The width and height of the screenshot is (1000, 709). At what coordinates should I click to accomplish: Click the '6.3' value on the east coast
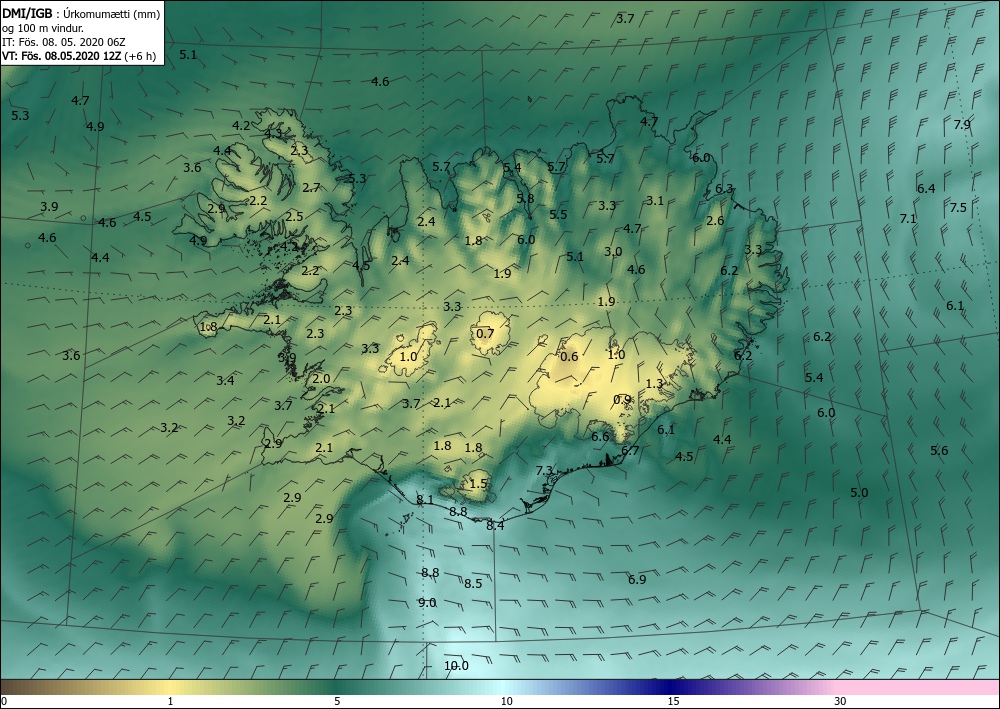724,189
